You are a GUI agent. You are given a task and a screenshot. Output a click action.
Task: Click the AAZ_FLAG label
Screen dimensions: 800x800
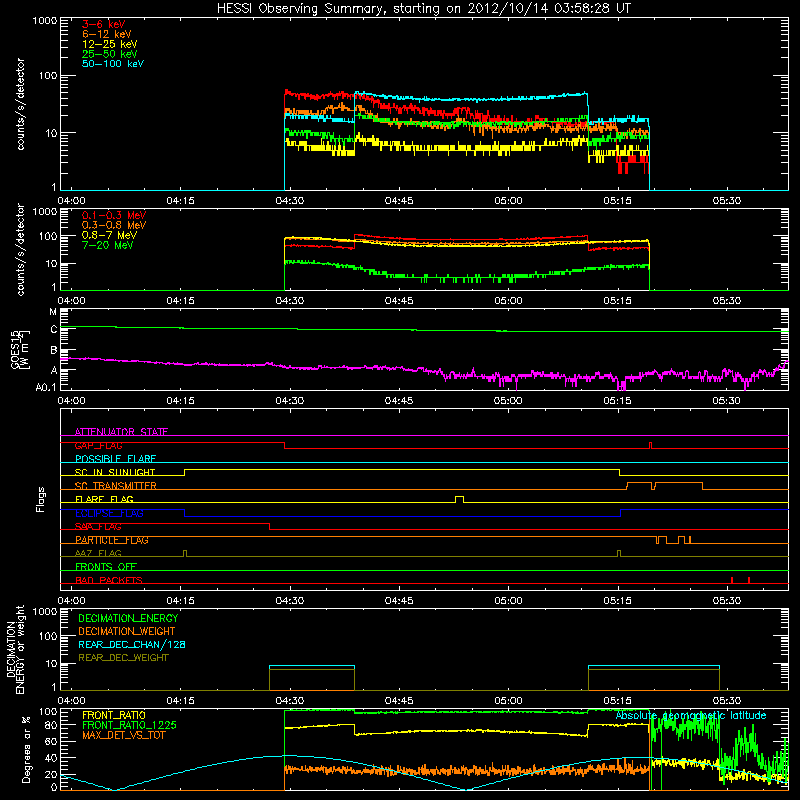click(98, 553)
